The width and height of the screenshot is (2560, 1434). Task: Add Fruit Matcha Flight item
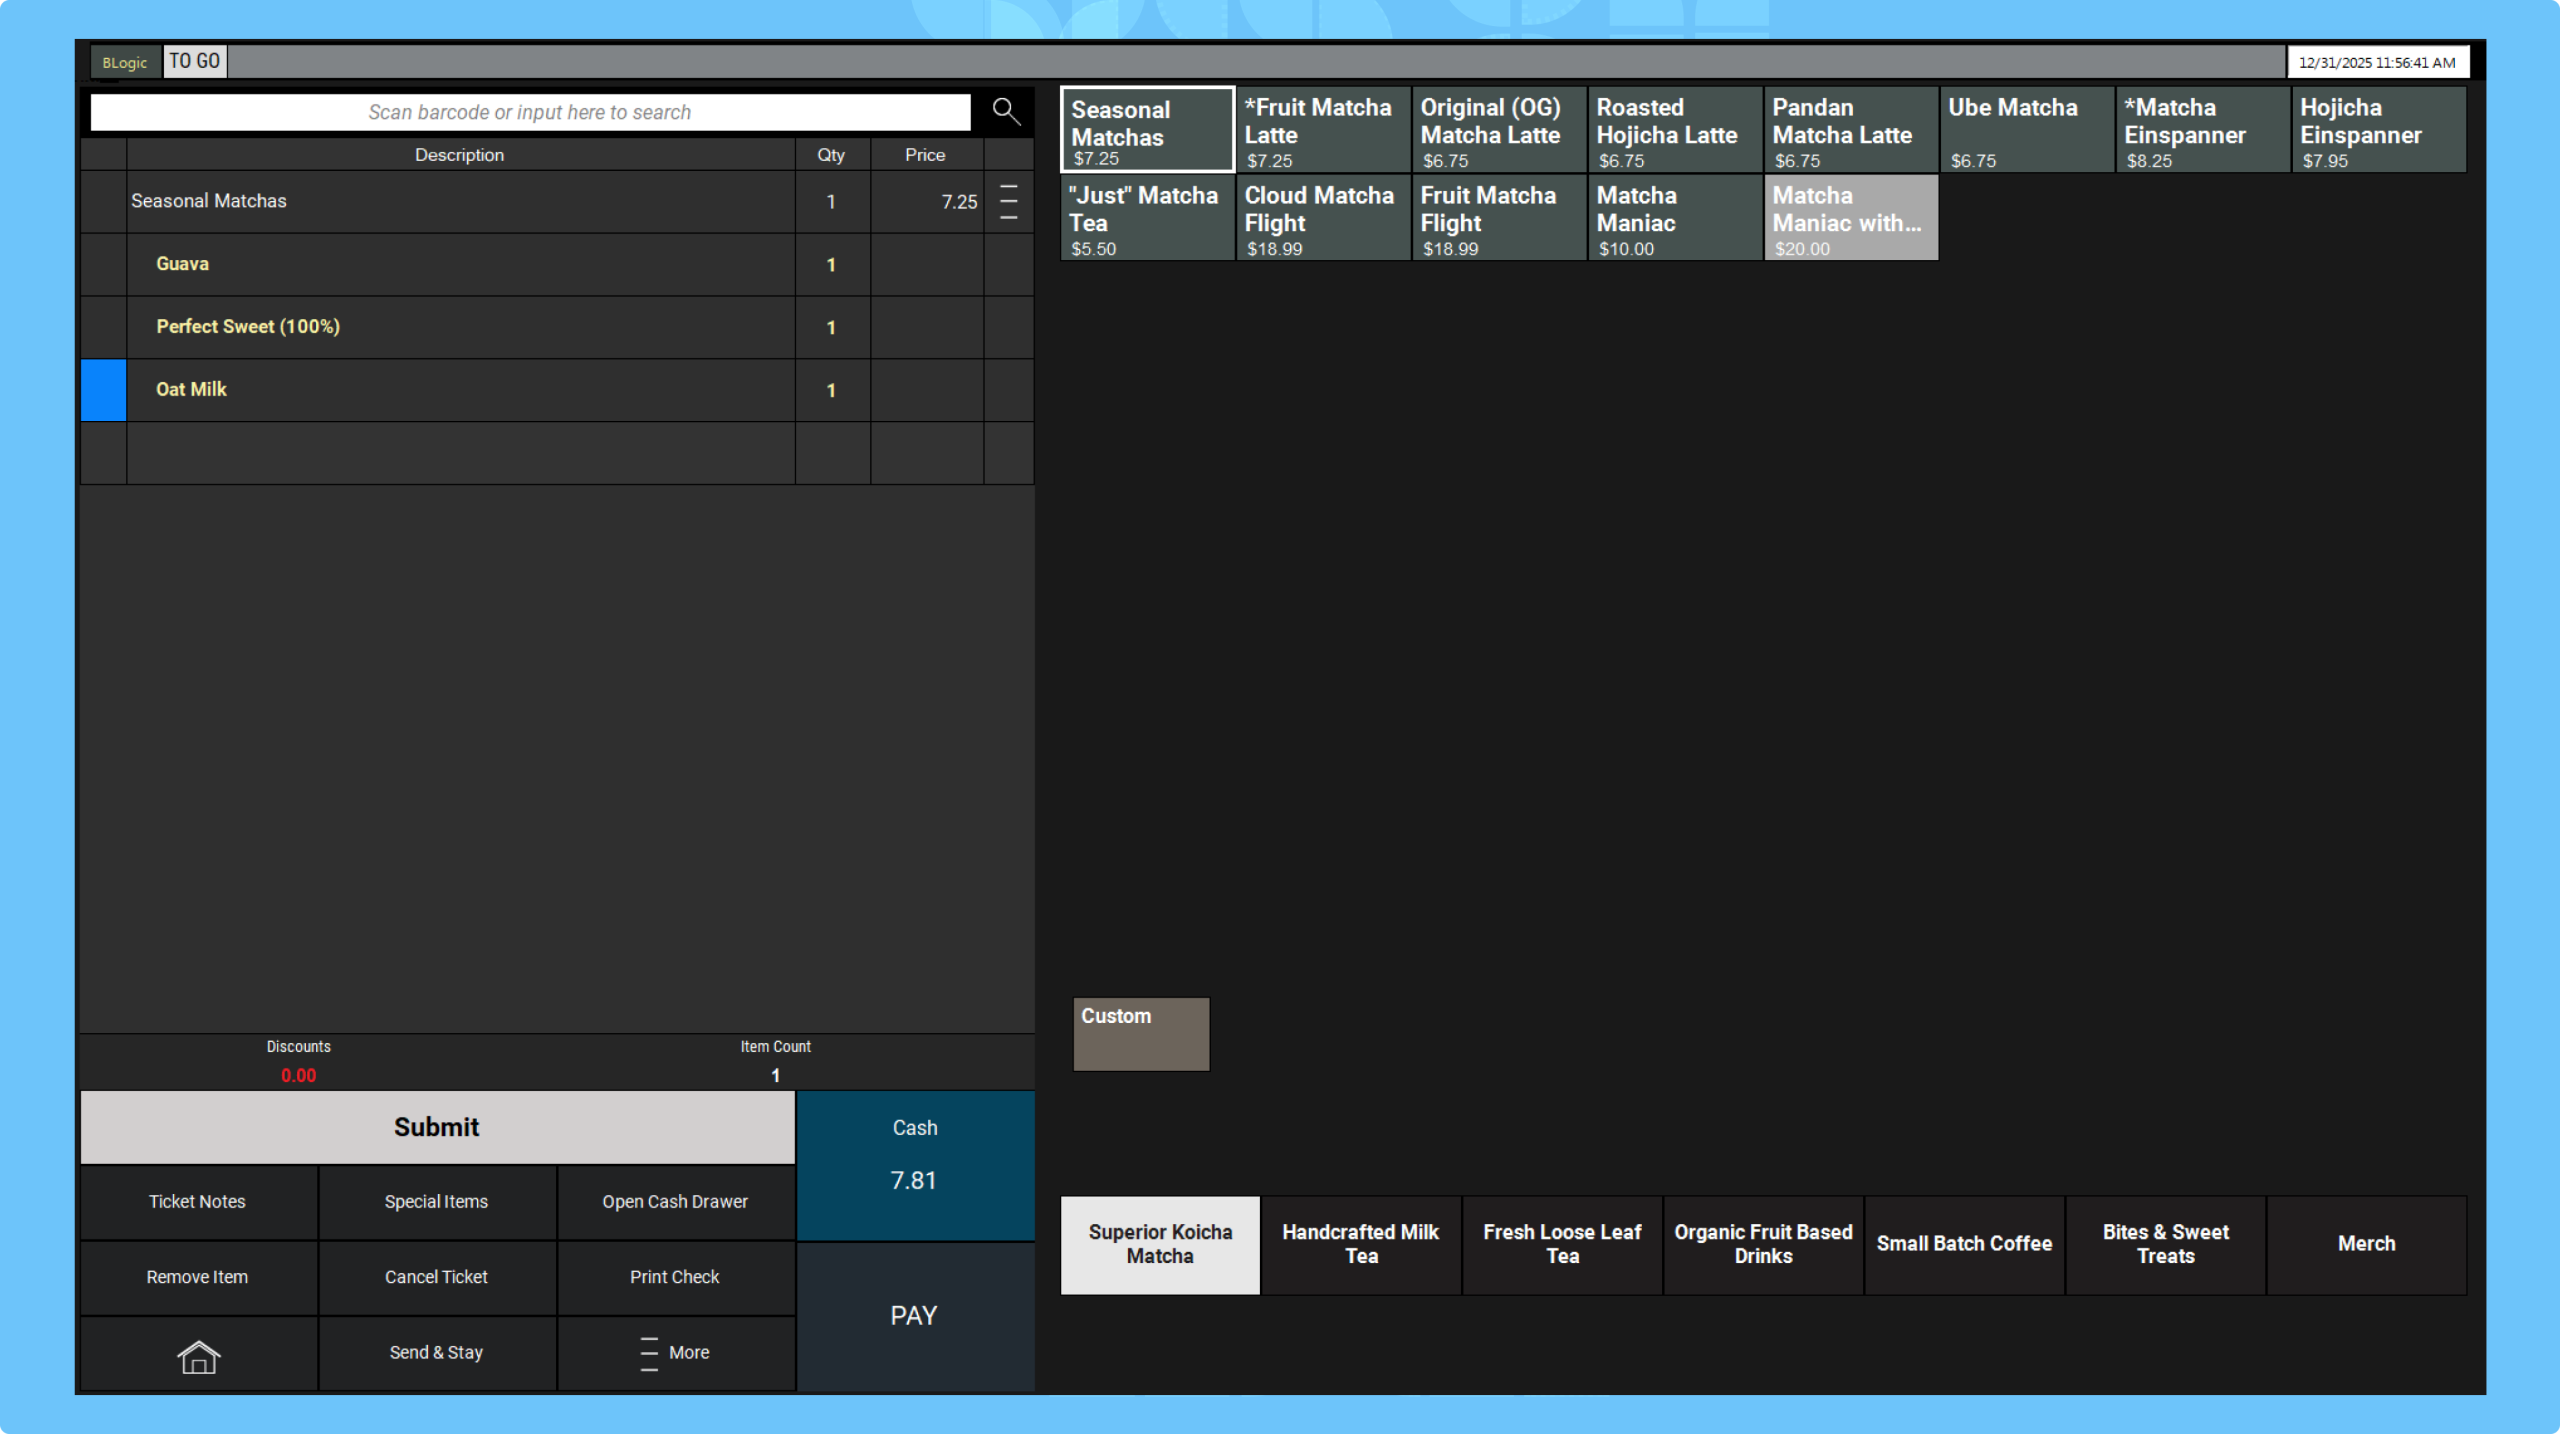1499,218
